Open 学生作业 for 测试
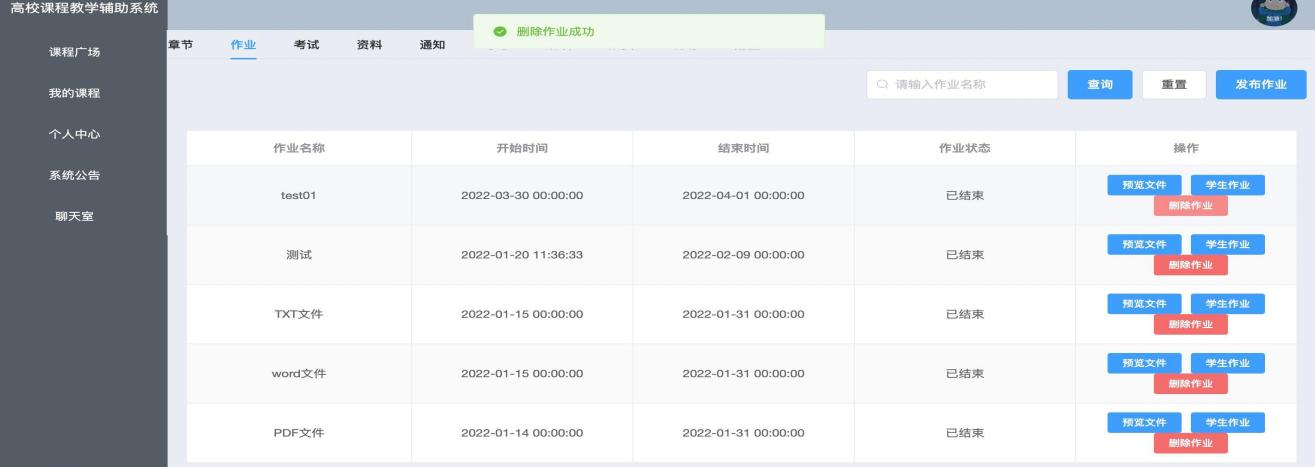1315x467 pixels. 1227,244
